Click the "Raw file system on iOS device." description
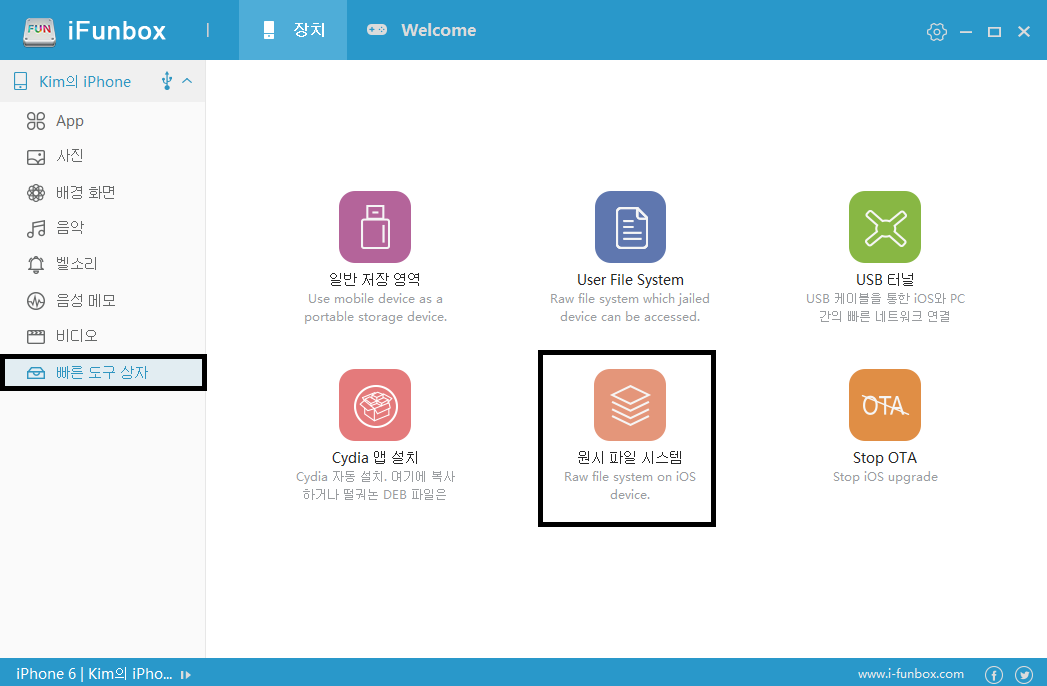The width and height of the screenshot is (1047, 686). tap(630, 486)
